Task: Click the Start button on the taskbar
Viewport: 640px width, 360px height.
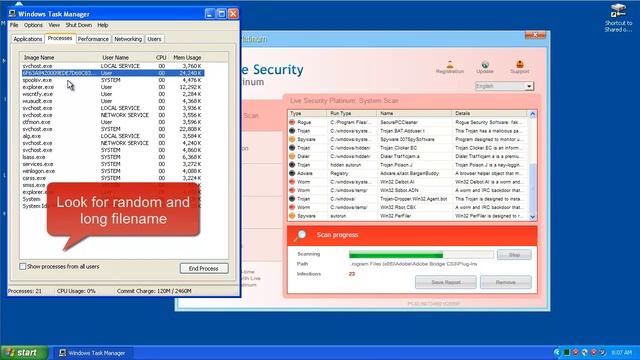Action: (24, 352)
